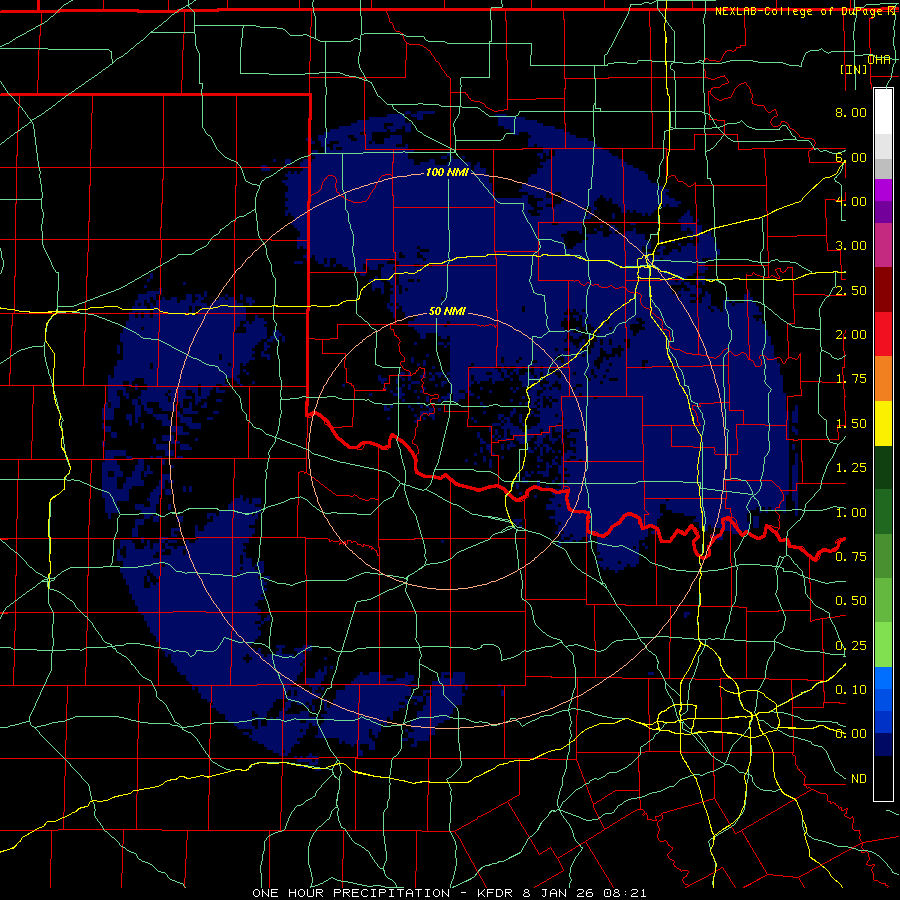Click the 0.75 legend value
The height and width of the screenshot is (900, 900).
pyautogui.click(x=851, y=557)
